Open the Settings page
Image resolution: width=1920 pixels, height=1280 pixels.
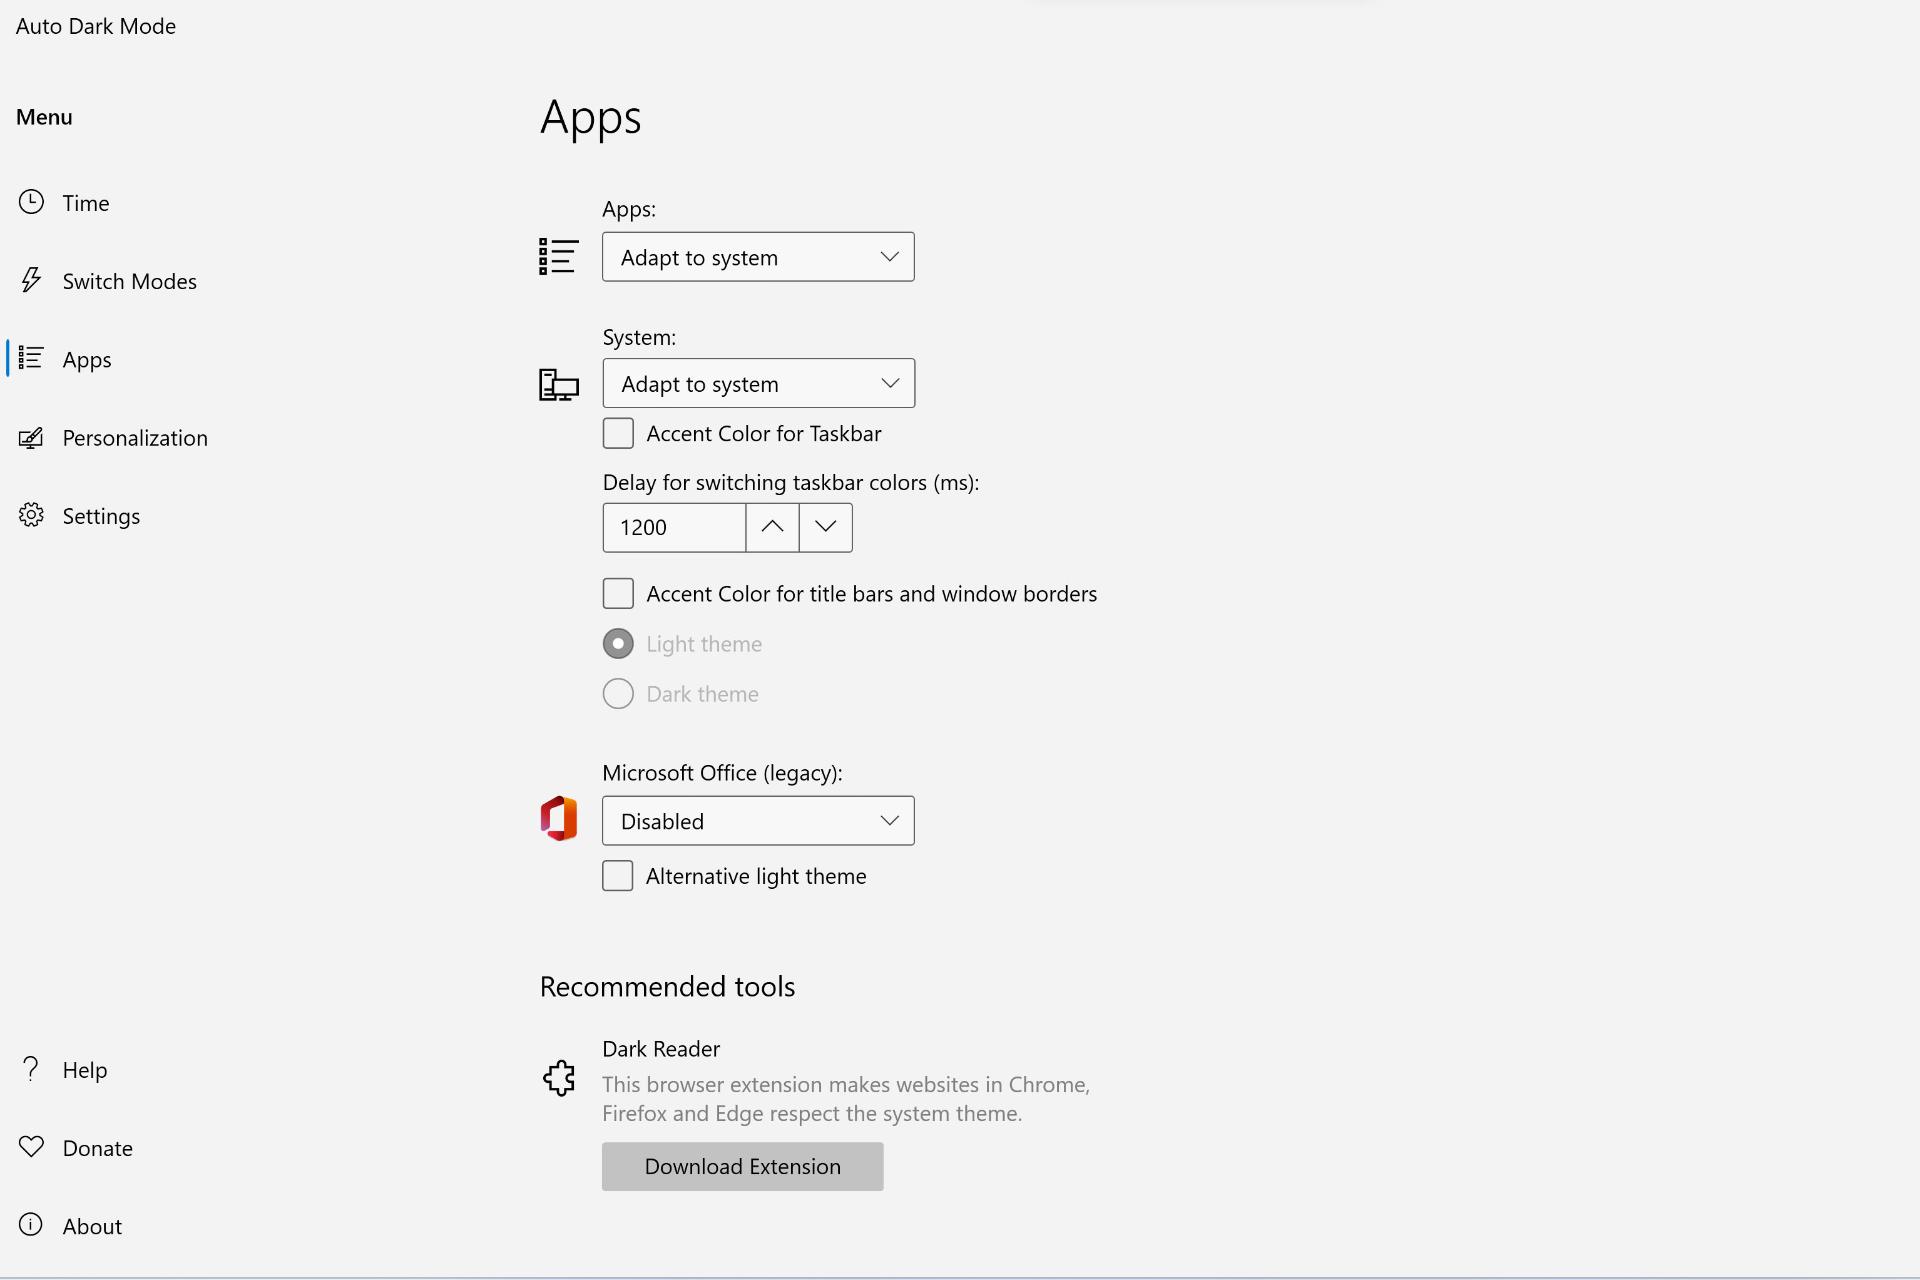click(101, 516)
